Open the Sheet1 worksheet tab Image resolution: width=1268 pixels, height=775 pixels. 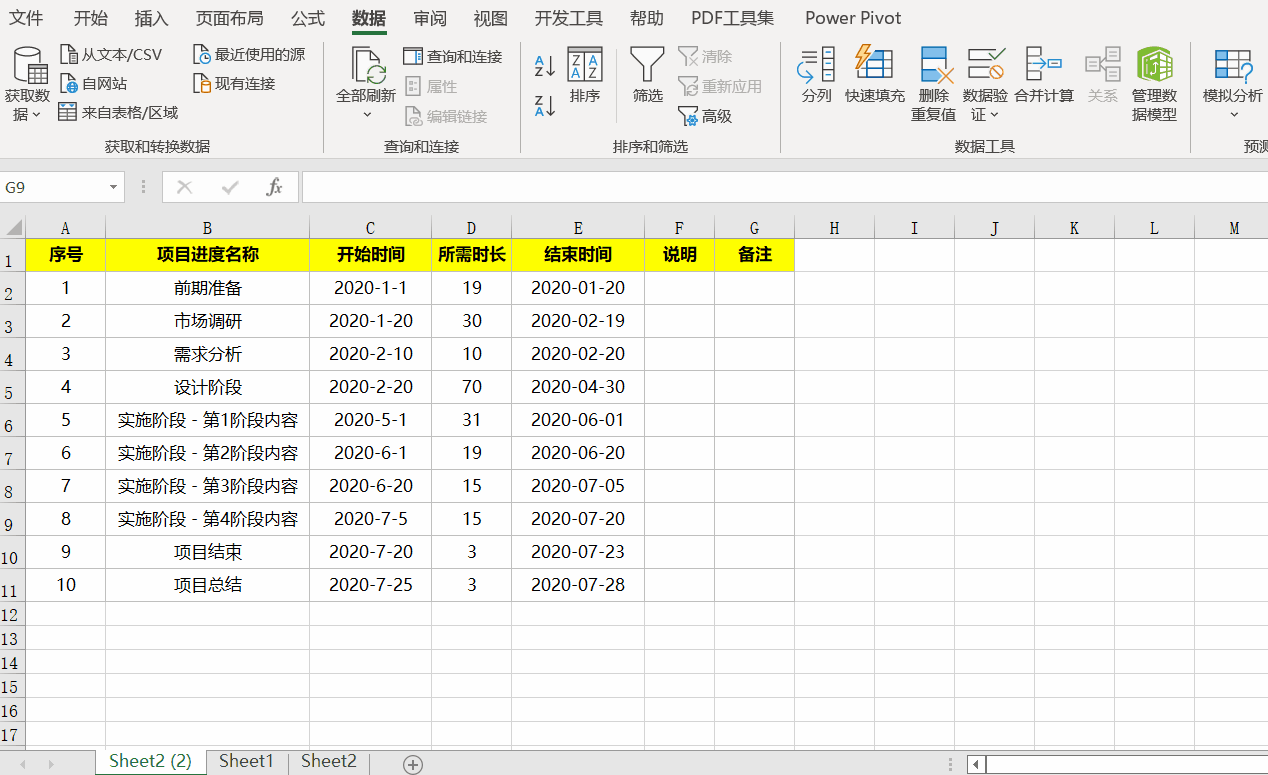pos(246,761)
